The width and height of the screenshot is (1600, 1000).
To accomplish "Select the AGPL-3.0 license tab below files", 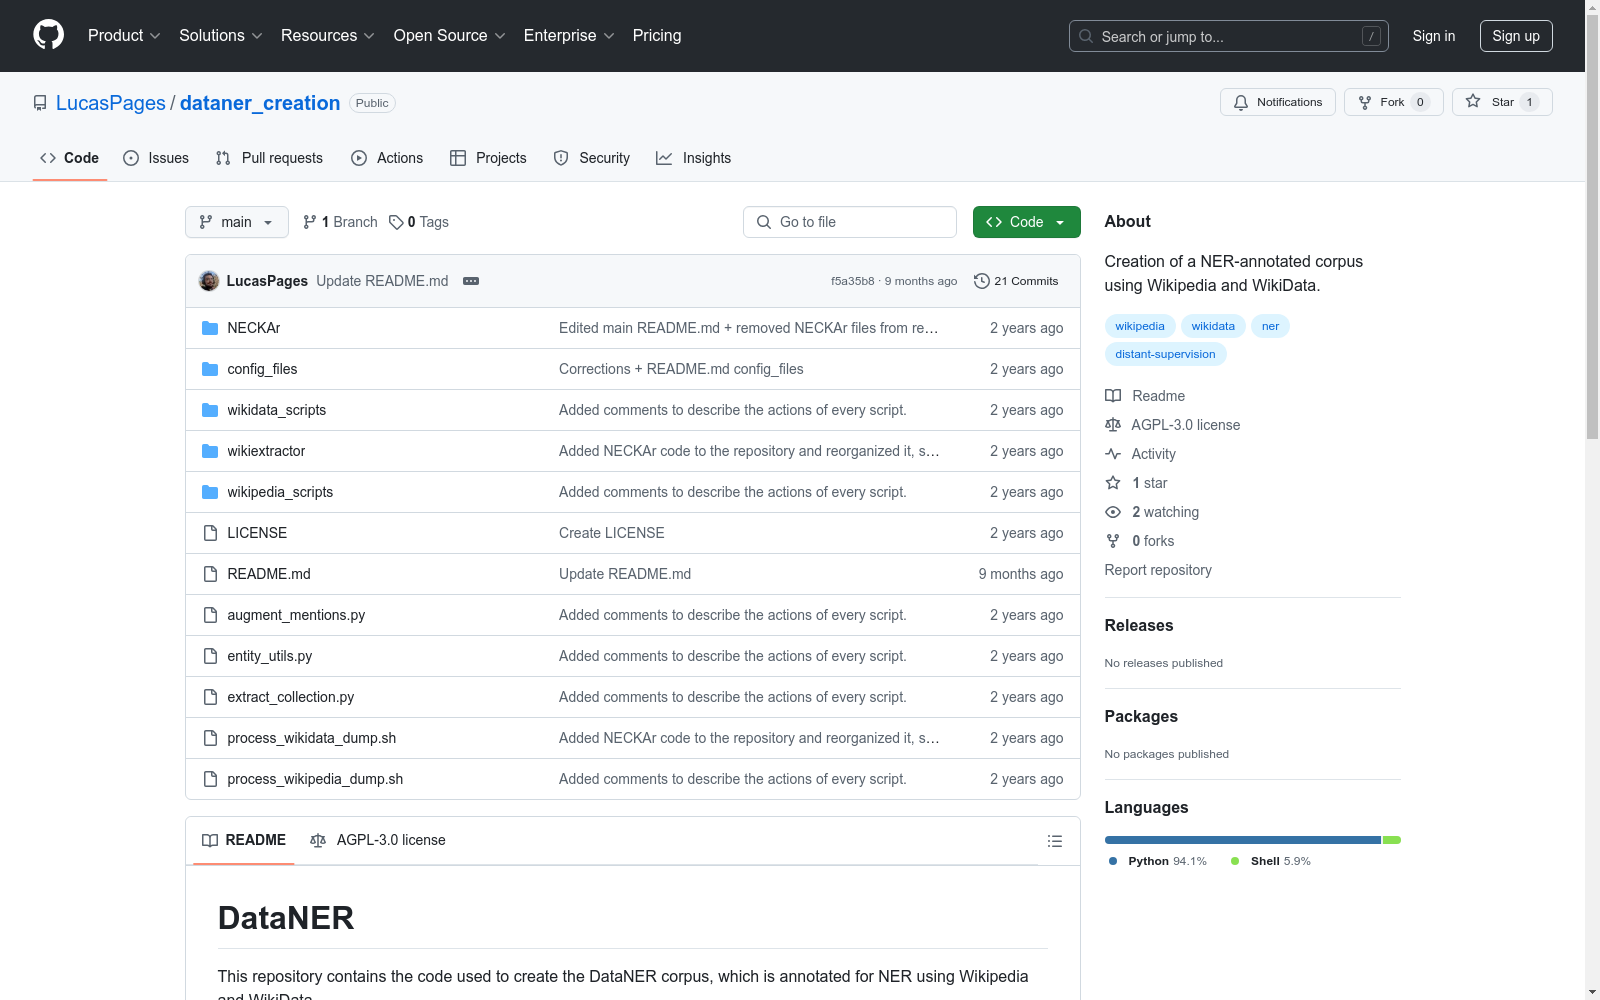I will pos(378,840).
